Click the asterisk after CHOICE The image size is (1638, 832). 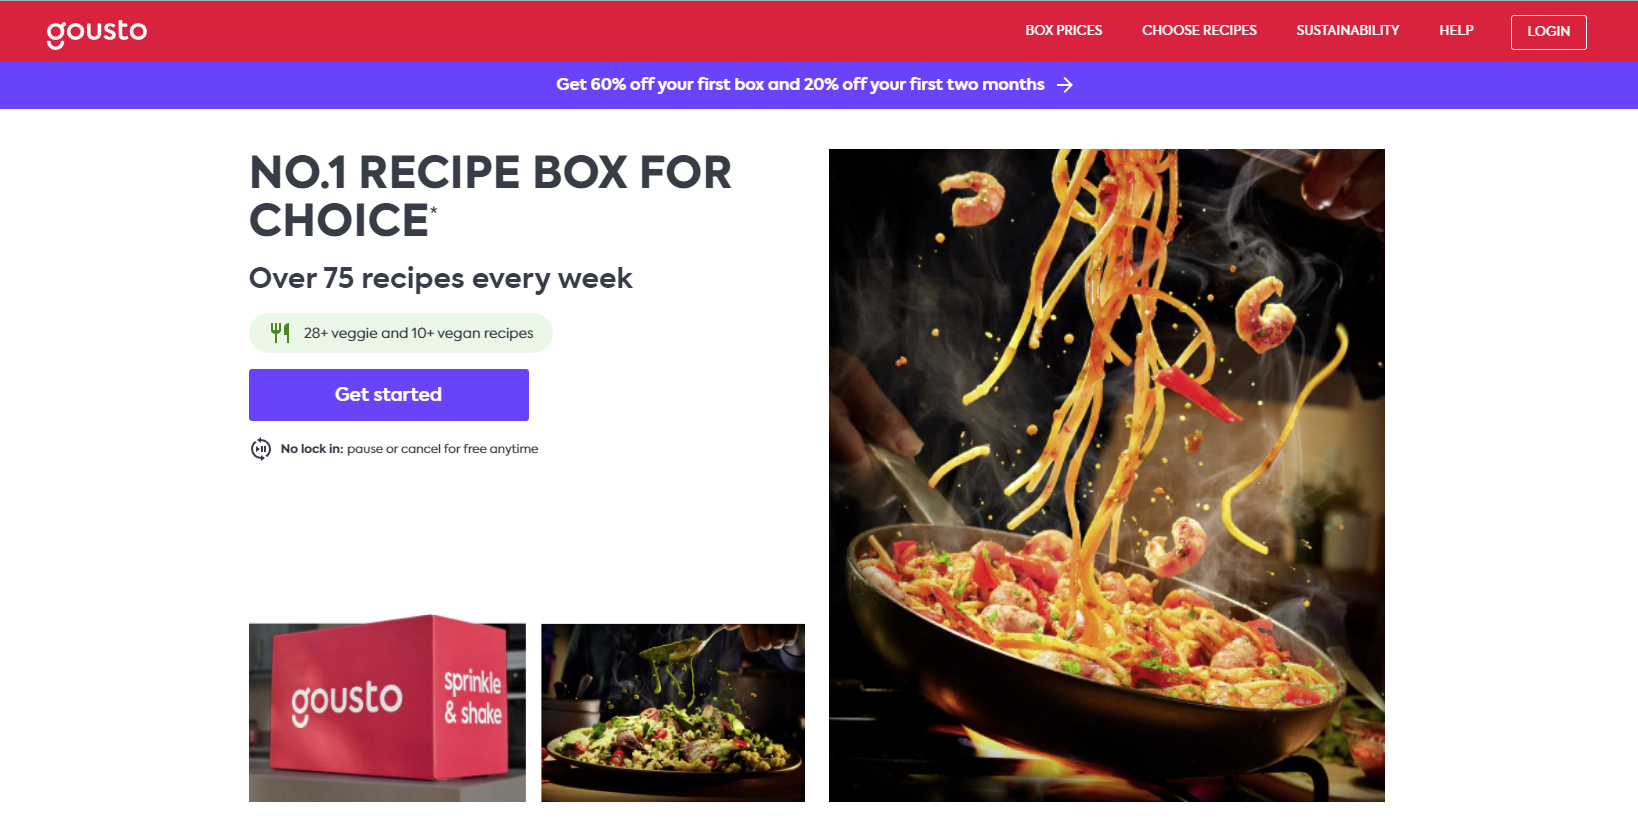click(434, 209)
